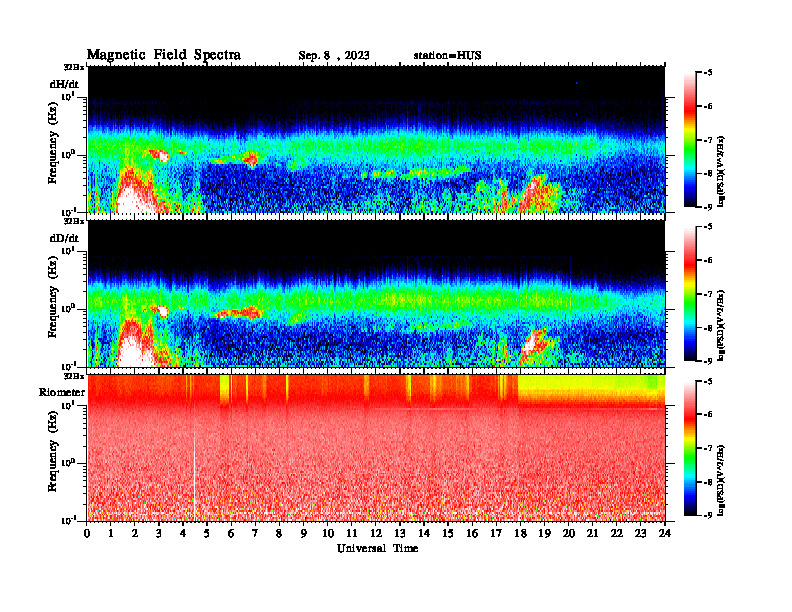The image size is (792, 612).
Task: Select the "dH/dt" panel label
Action: pos(64,84)
